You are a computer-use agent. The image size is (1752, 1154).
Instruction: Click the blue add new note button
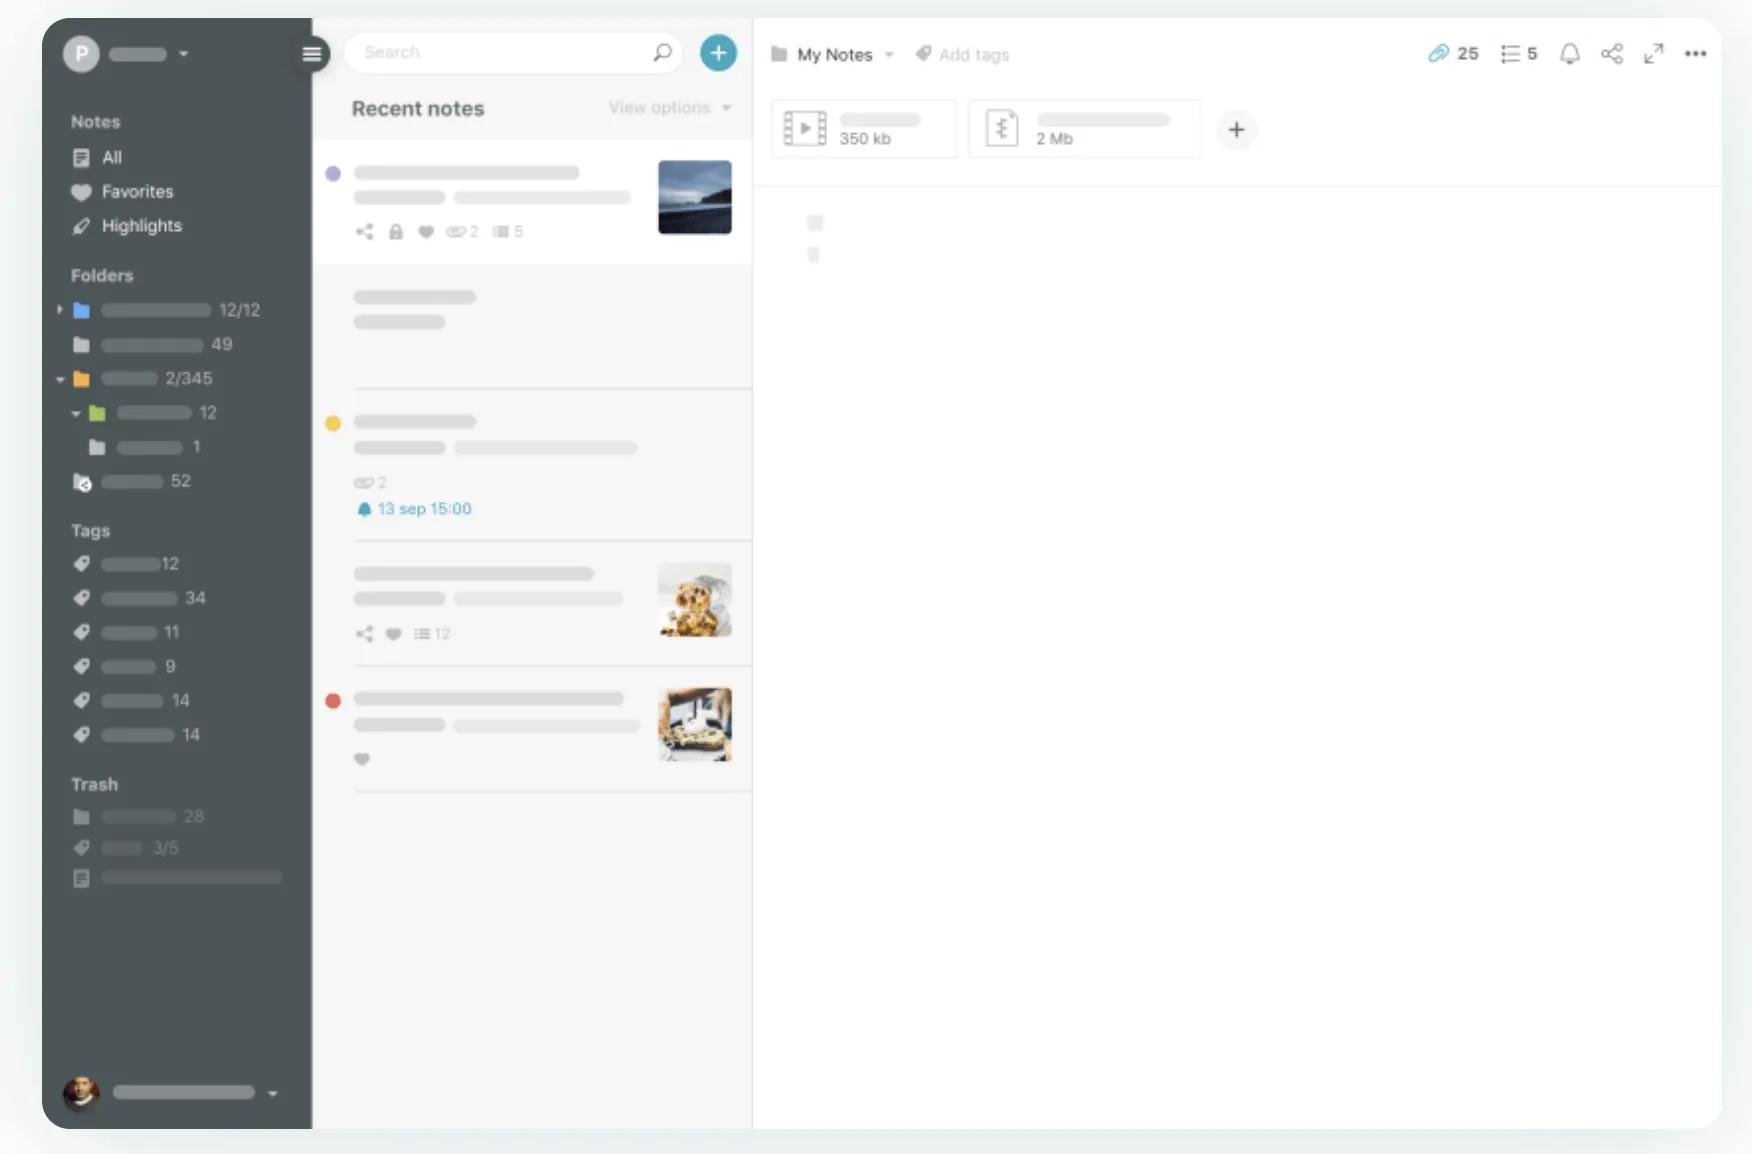tap(718, 53)
